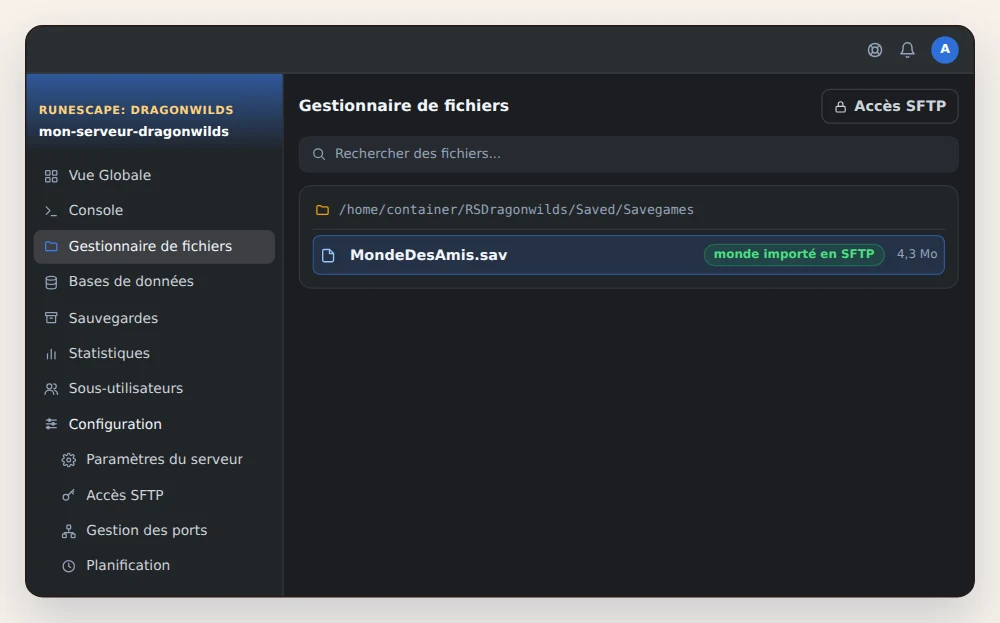Click the Sauvegardes archive icon
The image size is (1000, 623).
click(51, 318)
